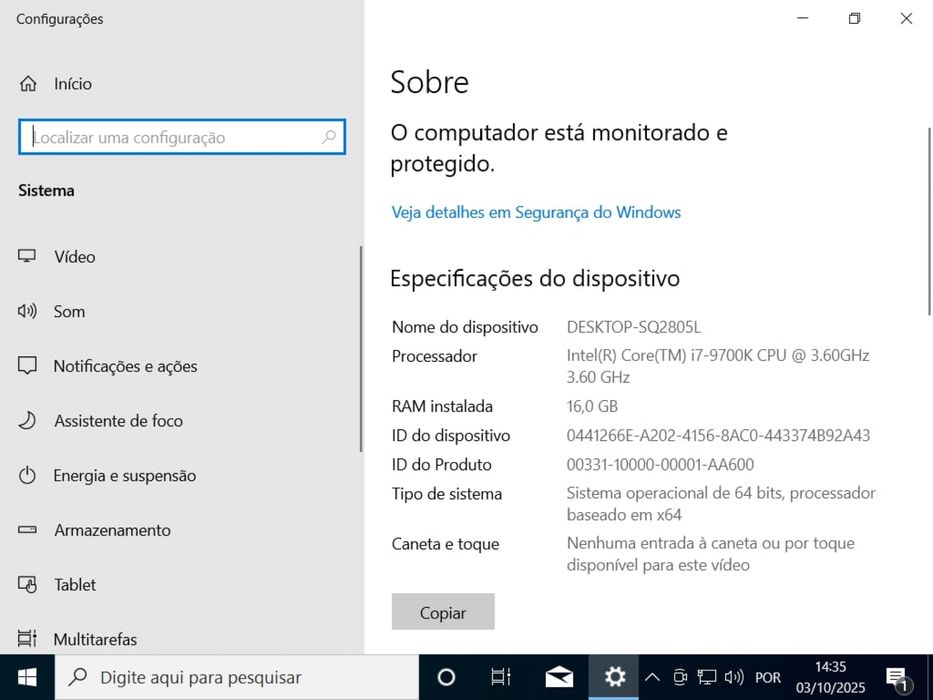The height and width of the screenshot is (700, 933).
Task: Click the Tablet icon in sidebar
Action: [27, 585]
